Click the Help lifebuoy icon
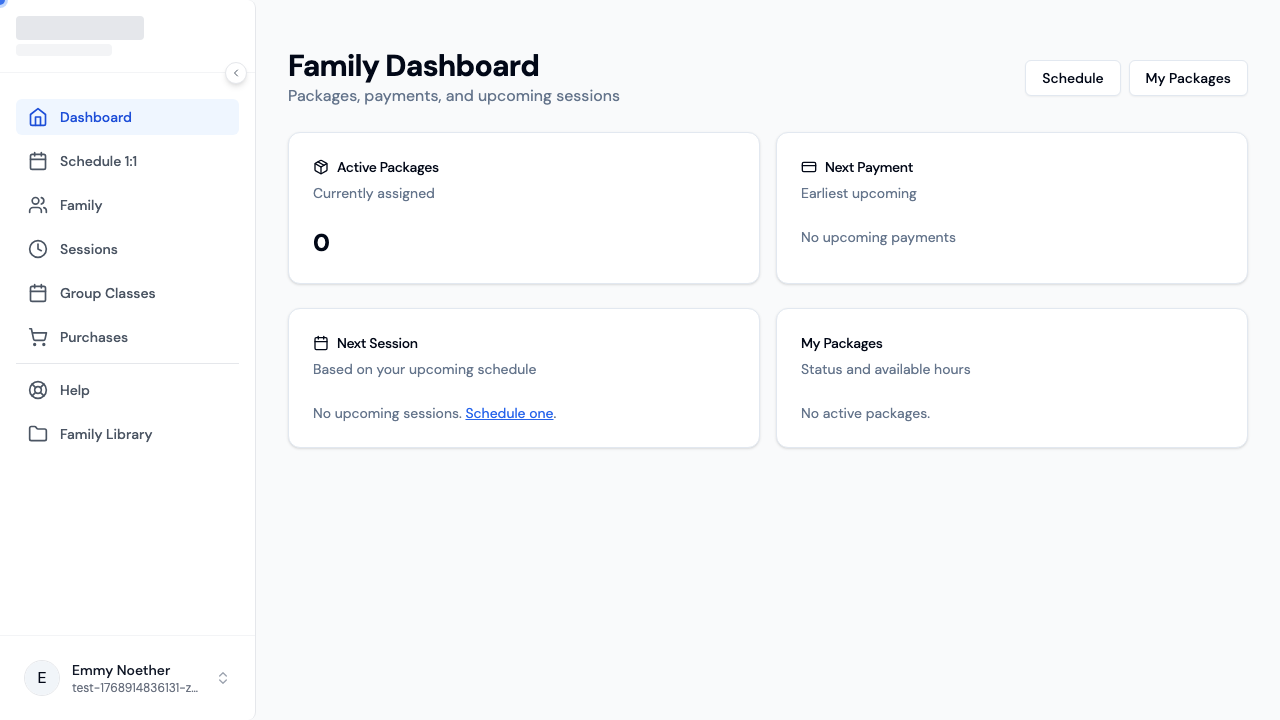The height and width of the screenshot is (720, 1280). tap(38, 390)
